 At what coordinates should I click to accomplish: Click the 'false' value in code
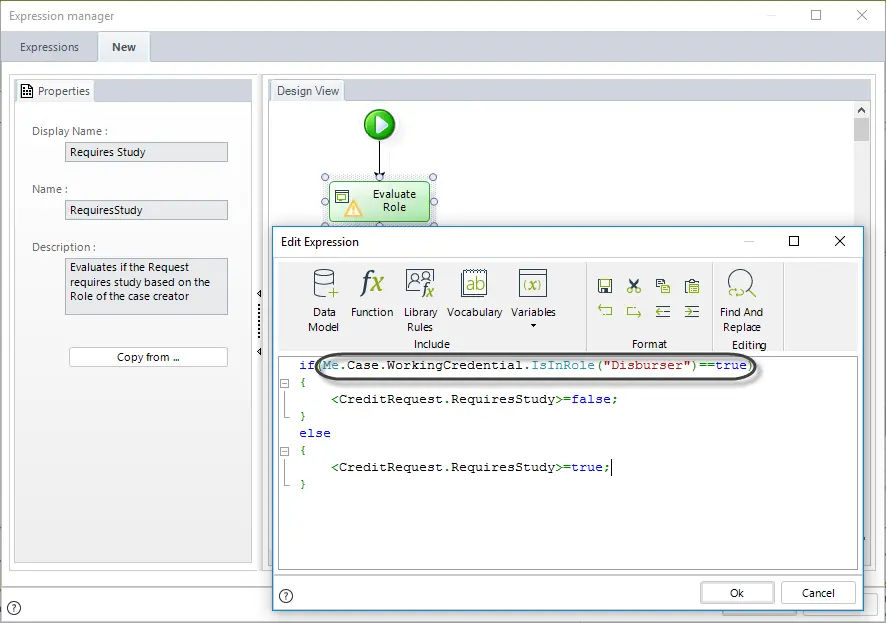point(590,399)
